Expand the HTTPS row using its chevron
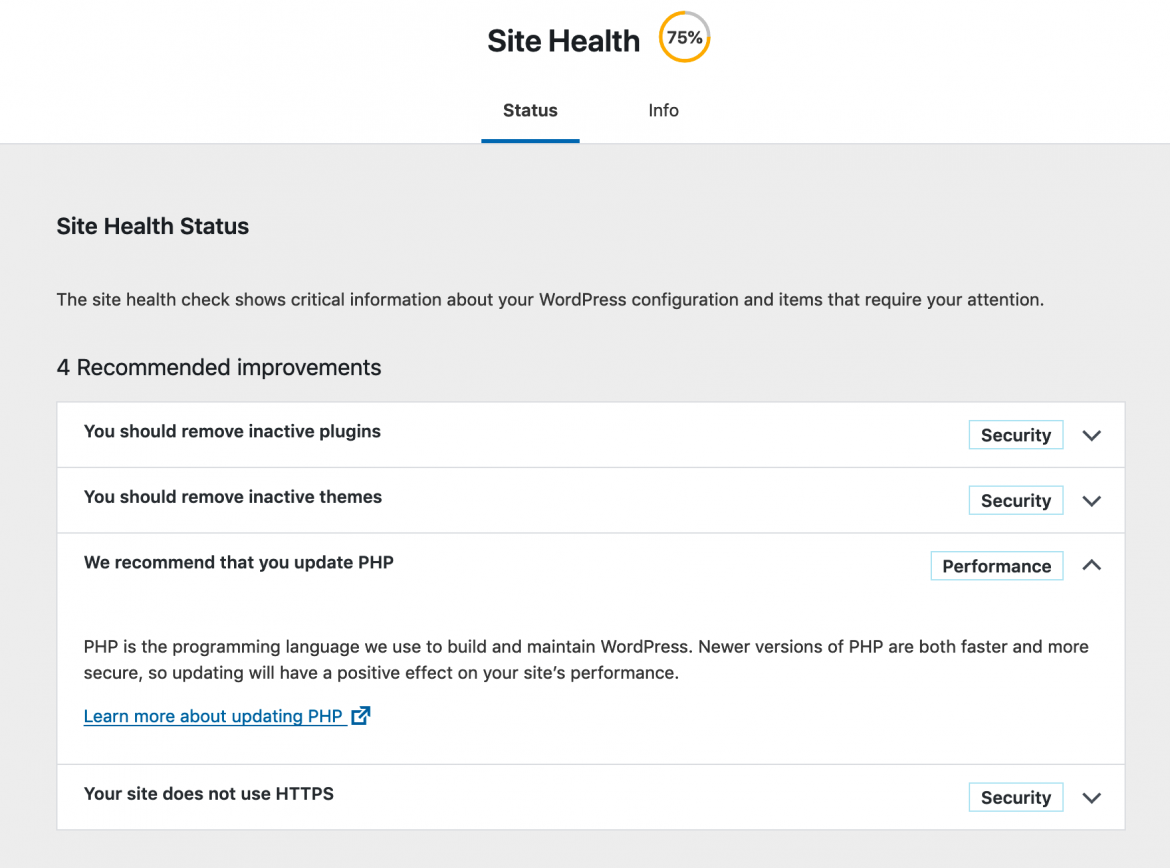 [1092, 798]
